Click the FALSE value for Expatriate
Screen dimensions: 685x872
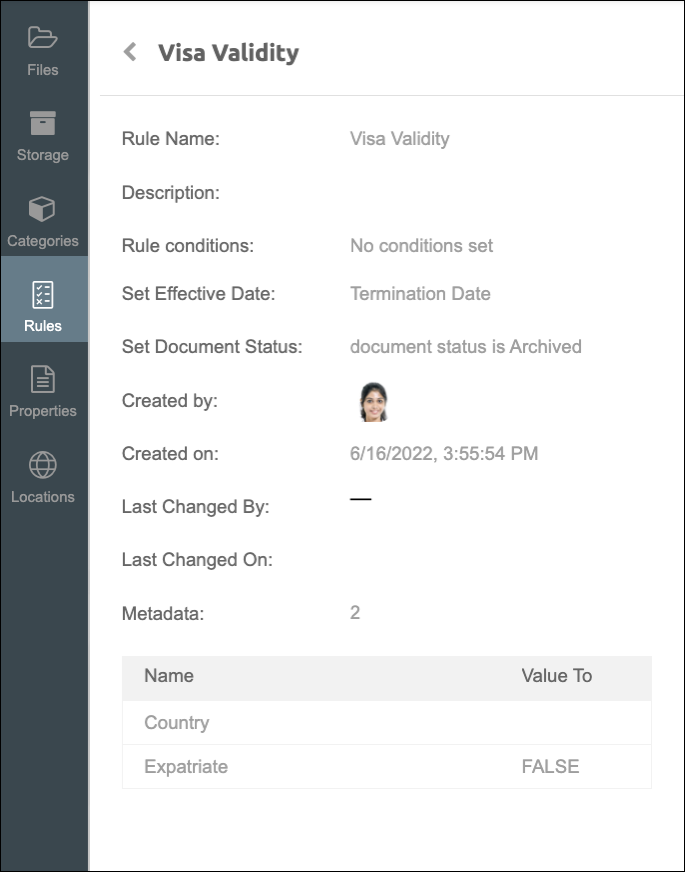click(550, 767)
